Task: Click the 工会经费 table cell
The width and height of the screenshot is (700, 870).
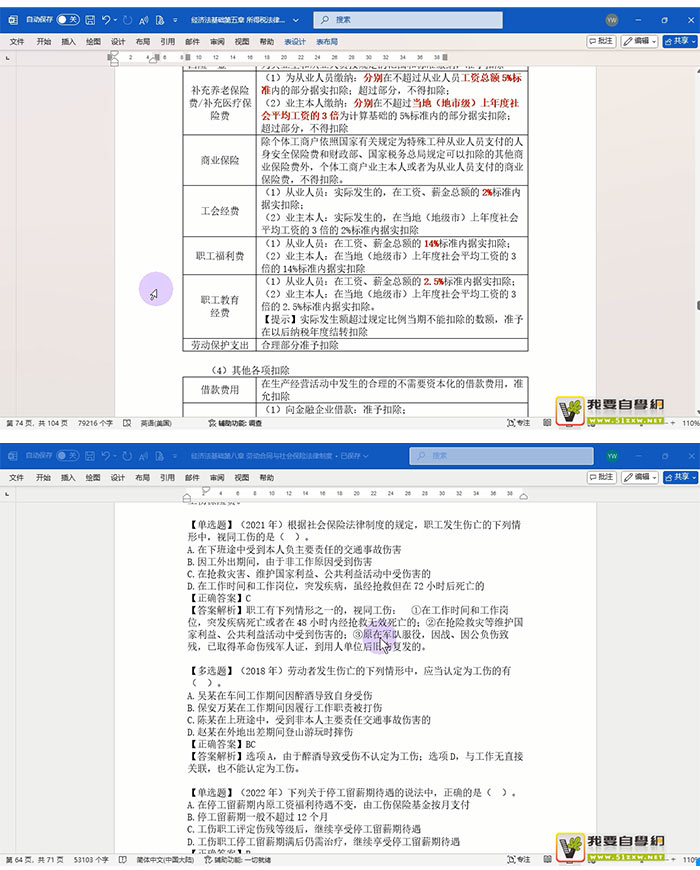Action: click(220, 211)
